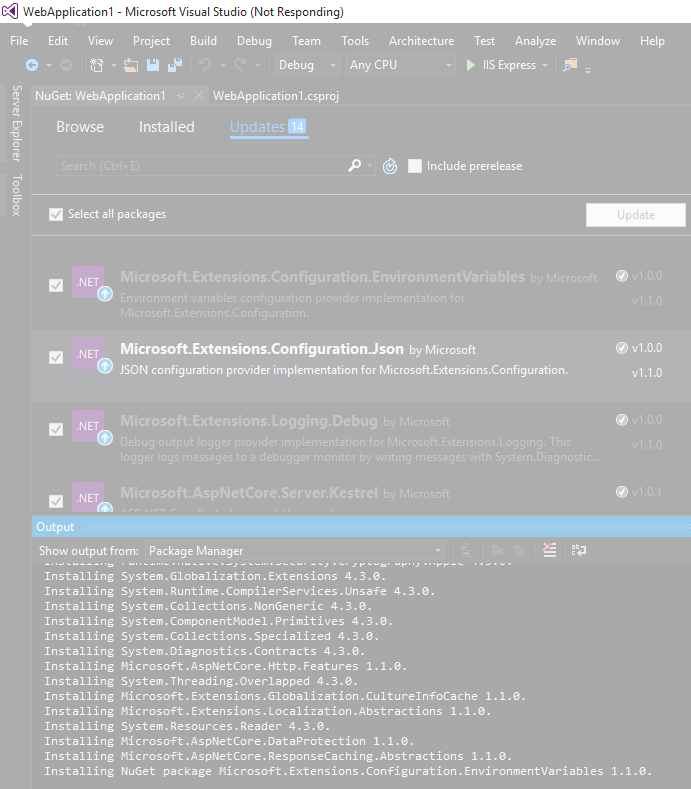The width and height of the screenshot is (691, 789).
Task: Open the Any CPU platform dropdown
Action: coord(400,65)
